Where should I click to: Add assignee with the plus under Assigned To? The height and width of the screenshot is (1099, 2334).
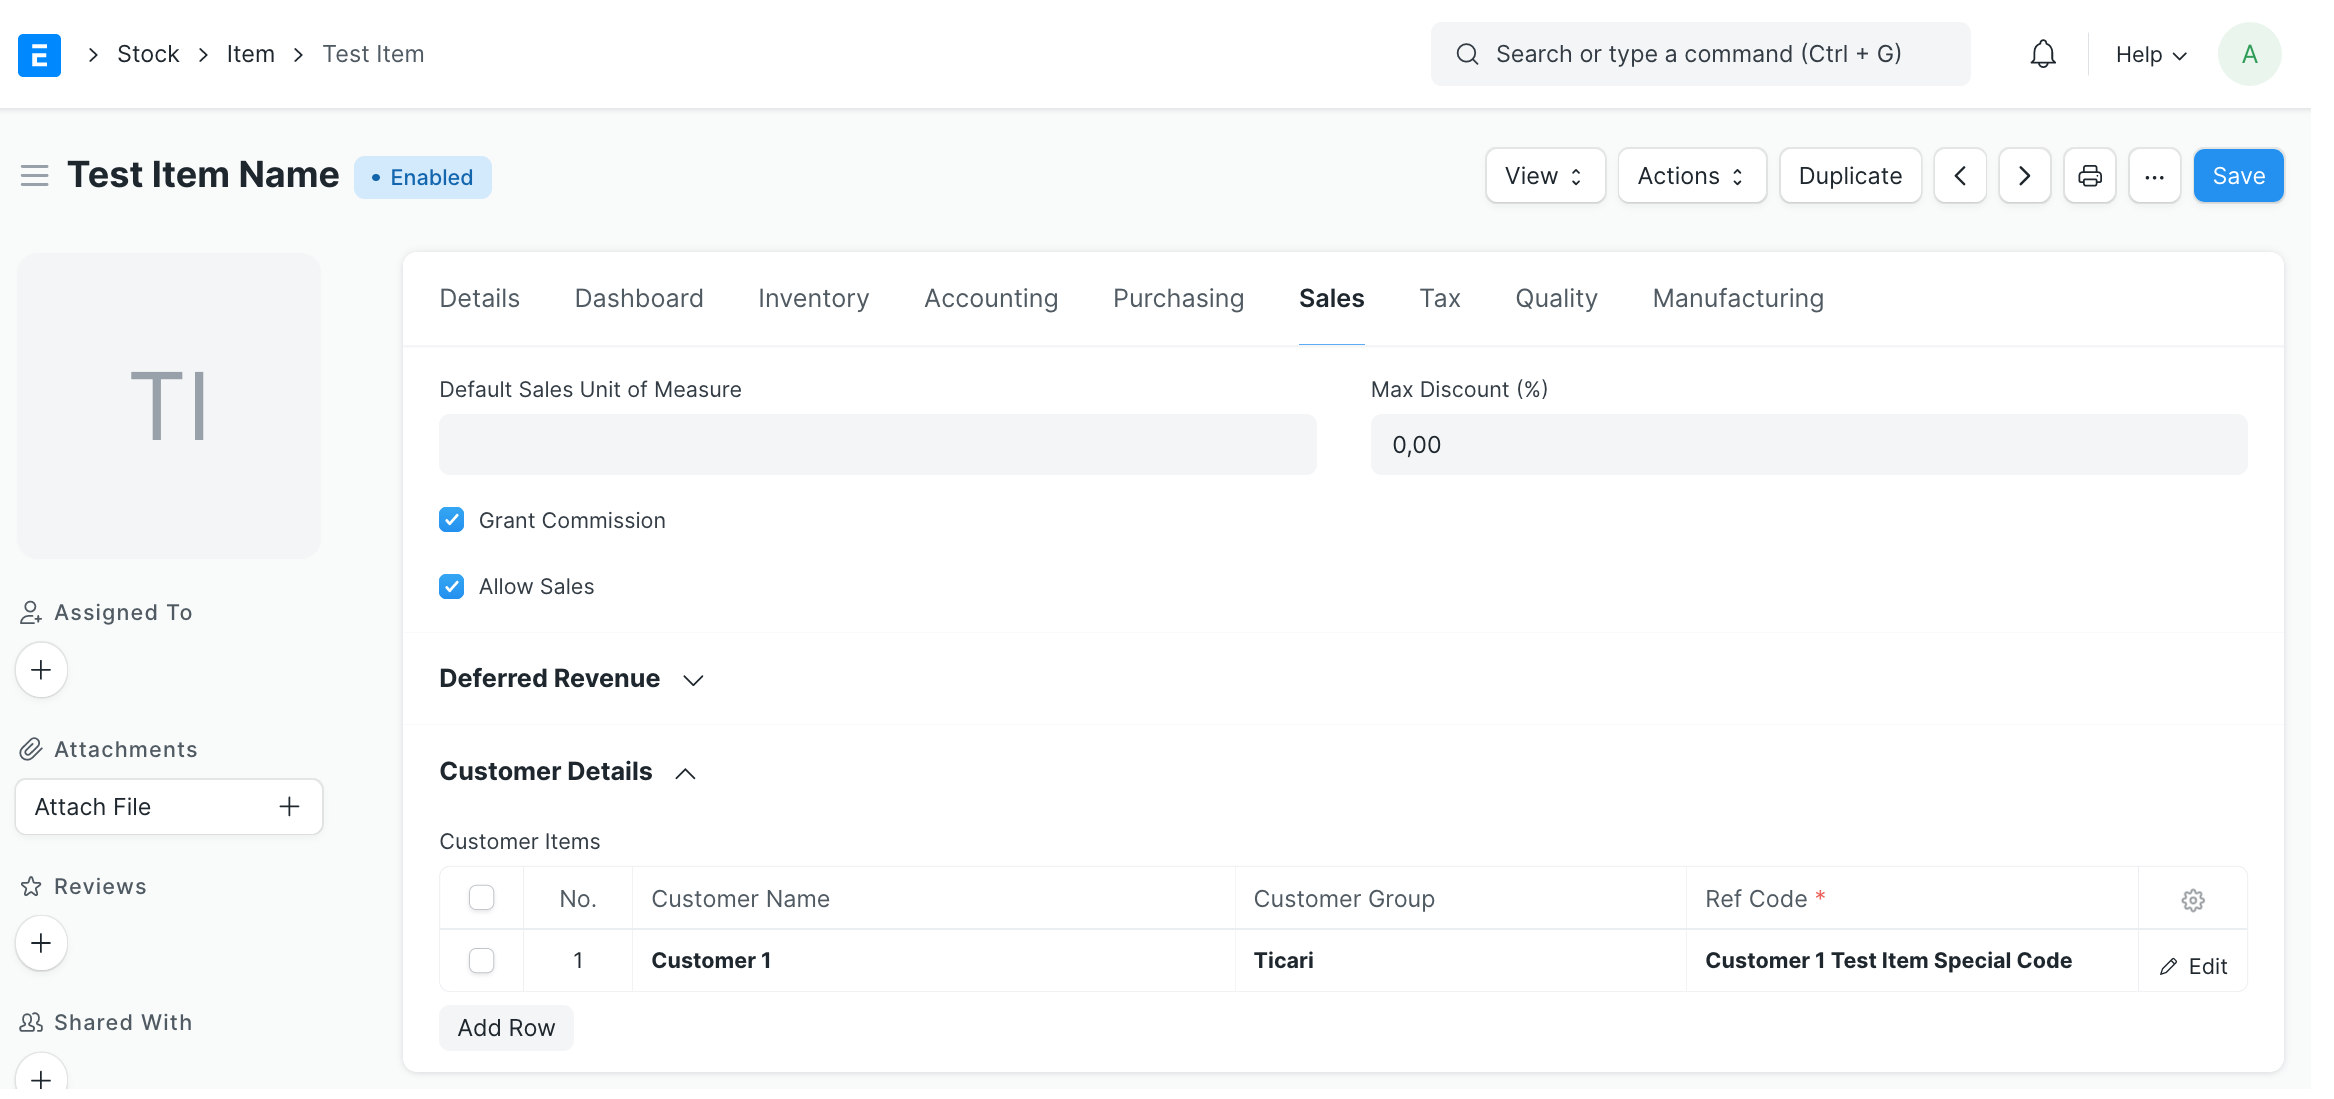(x=41, y=670)
